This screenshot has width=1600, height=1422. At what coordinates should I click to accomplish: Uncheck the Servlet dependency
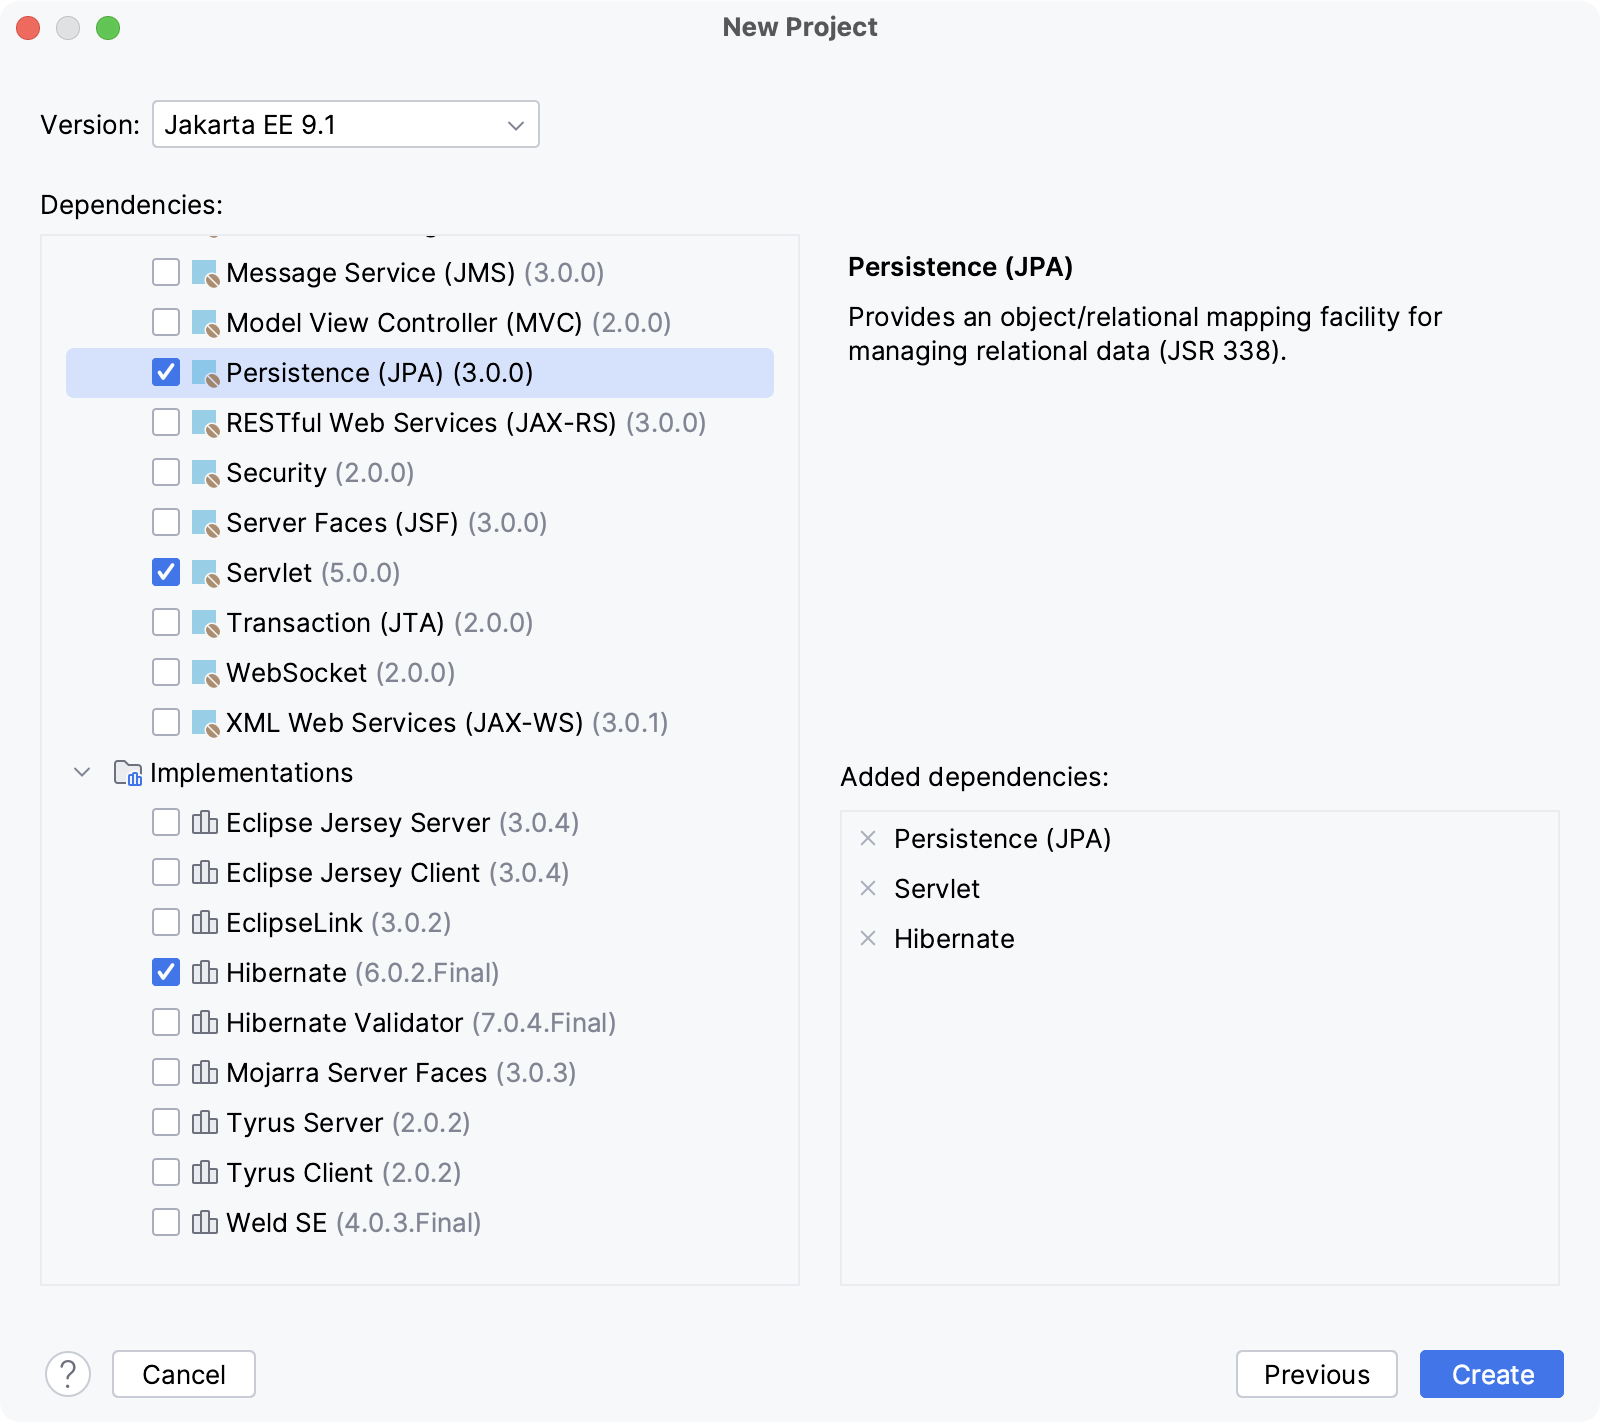165,572
